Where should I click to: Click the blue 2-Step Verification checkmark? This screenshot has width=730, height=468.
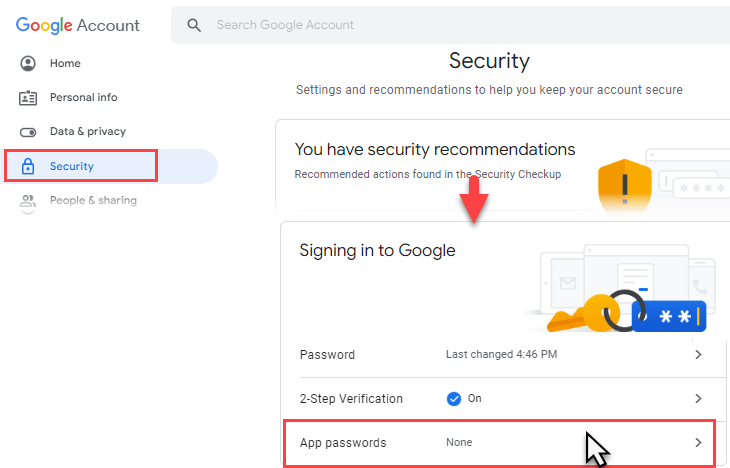pos(454,399)
